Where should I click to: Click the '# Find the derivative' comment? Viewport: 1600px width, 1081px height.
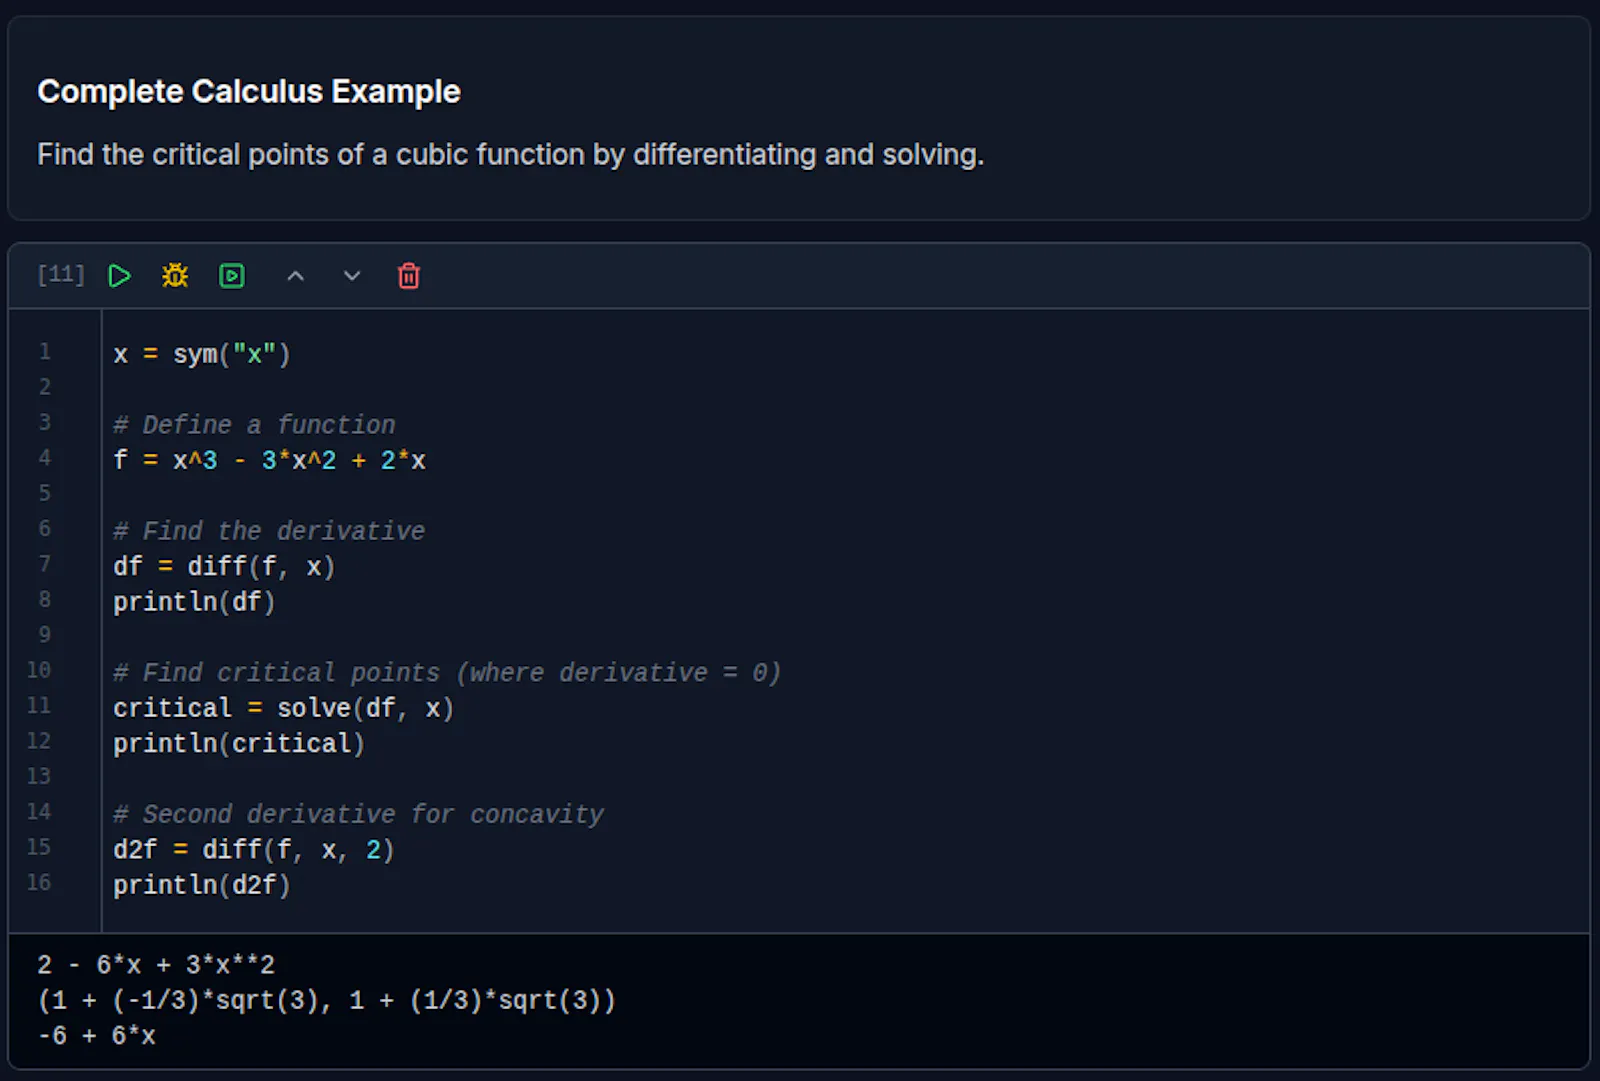tap(269, 531)
